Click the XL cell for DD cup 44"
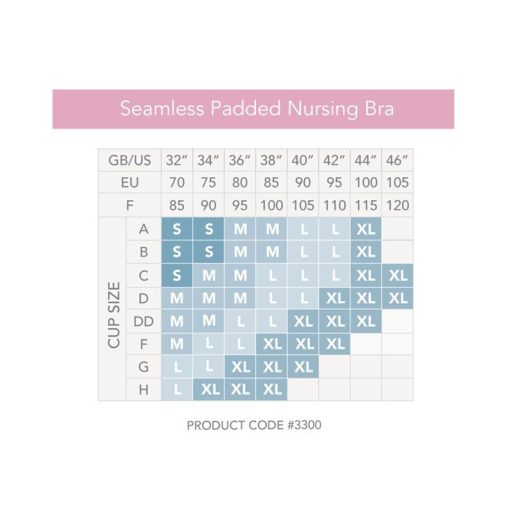Viewport: 512px width, 512px height. (366, 321)
